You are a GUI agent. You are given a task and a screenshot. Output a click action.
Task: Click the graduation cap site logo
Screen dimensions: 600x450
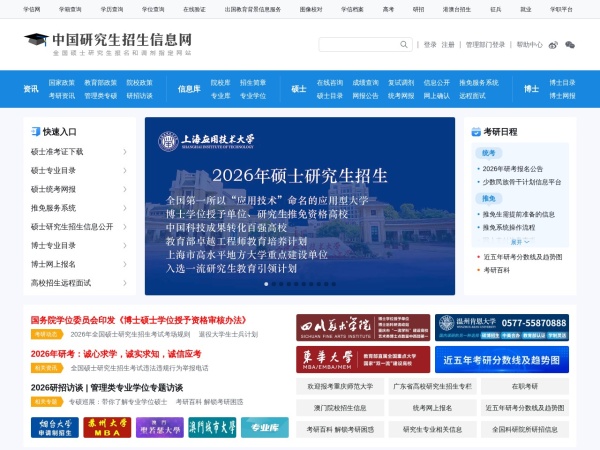(x=36, y=41)
